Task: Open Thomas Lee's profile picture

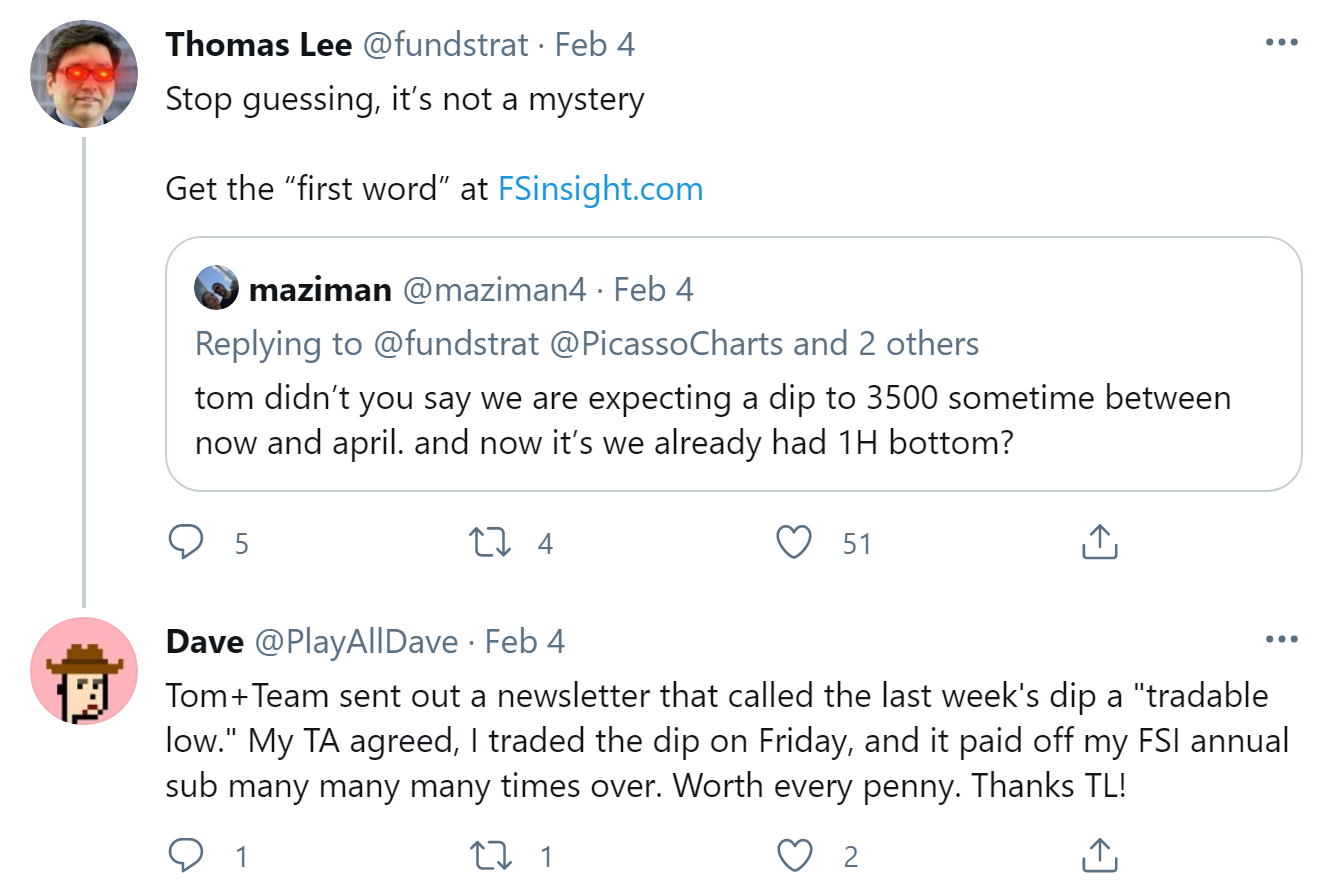Action: (x=84, y=74)
